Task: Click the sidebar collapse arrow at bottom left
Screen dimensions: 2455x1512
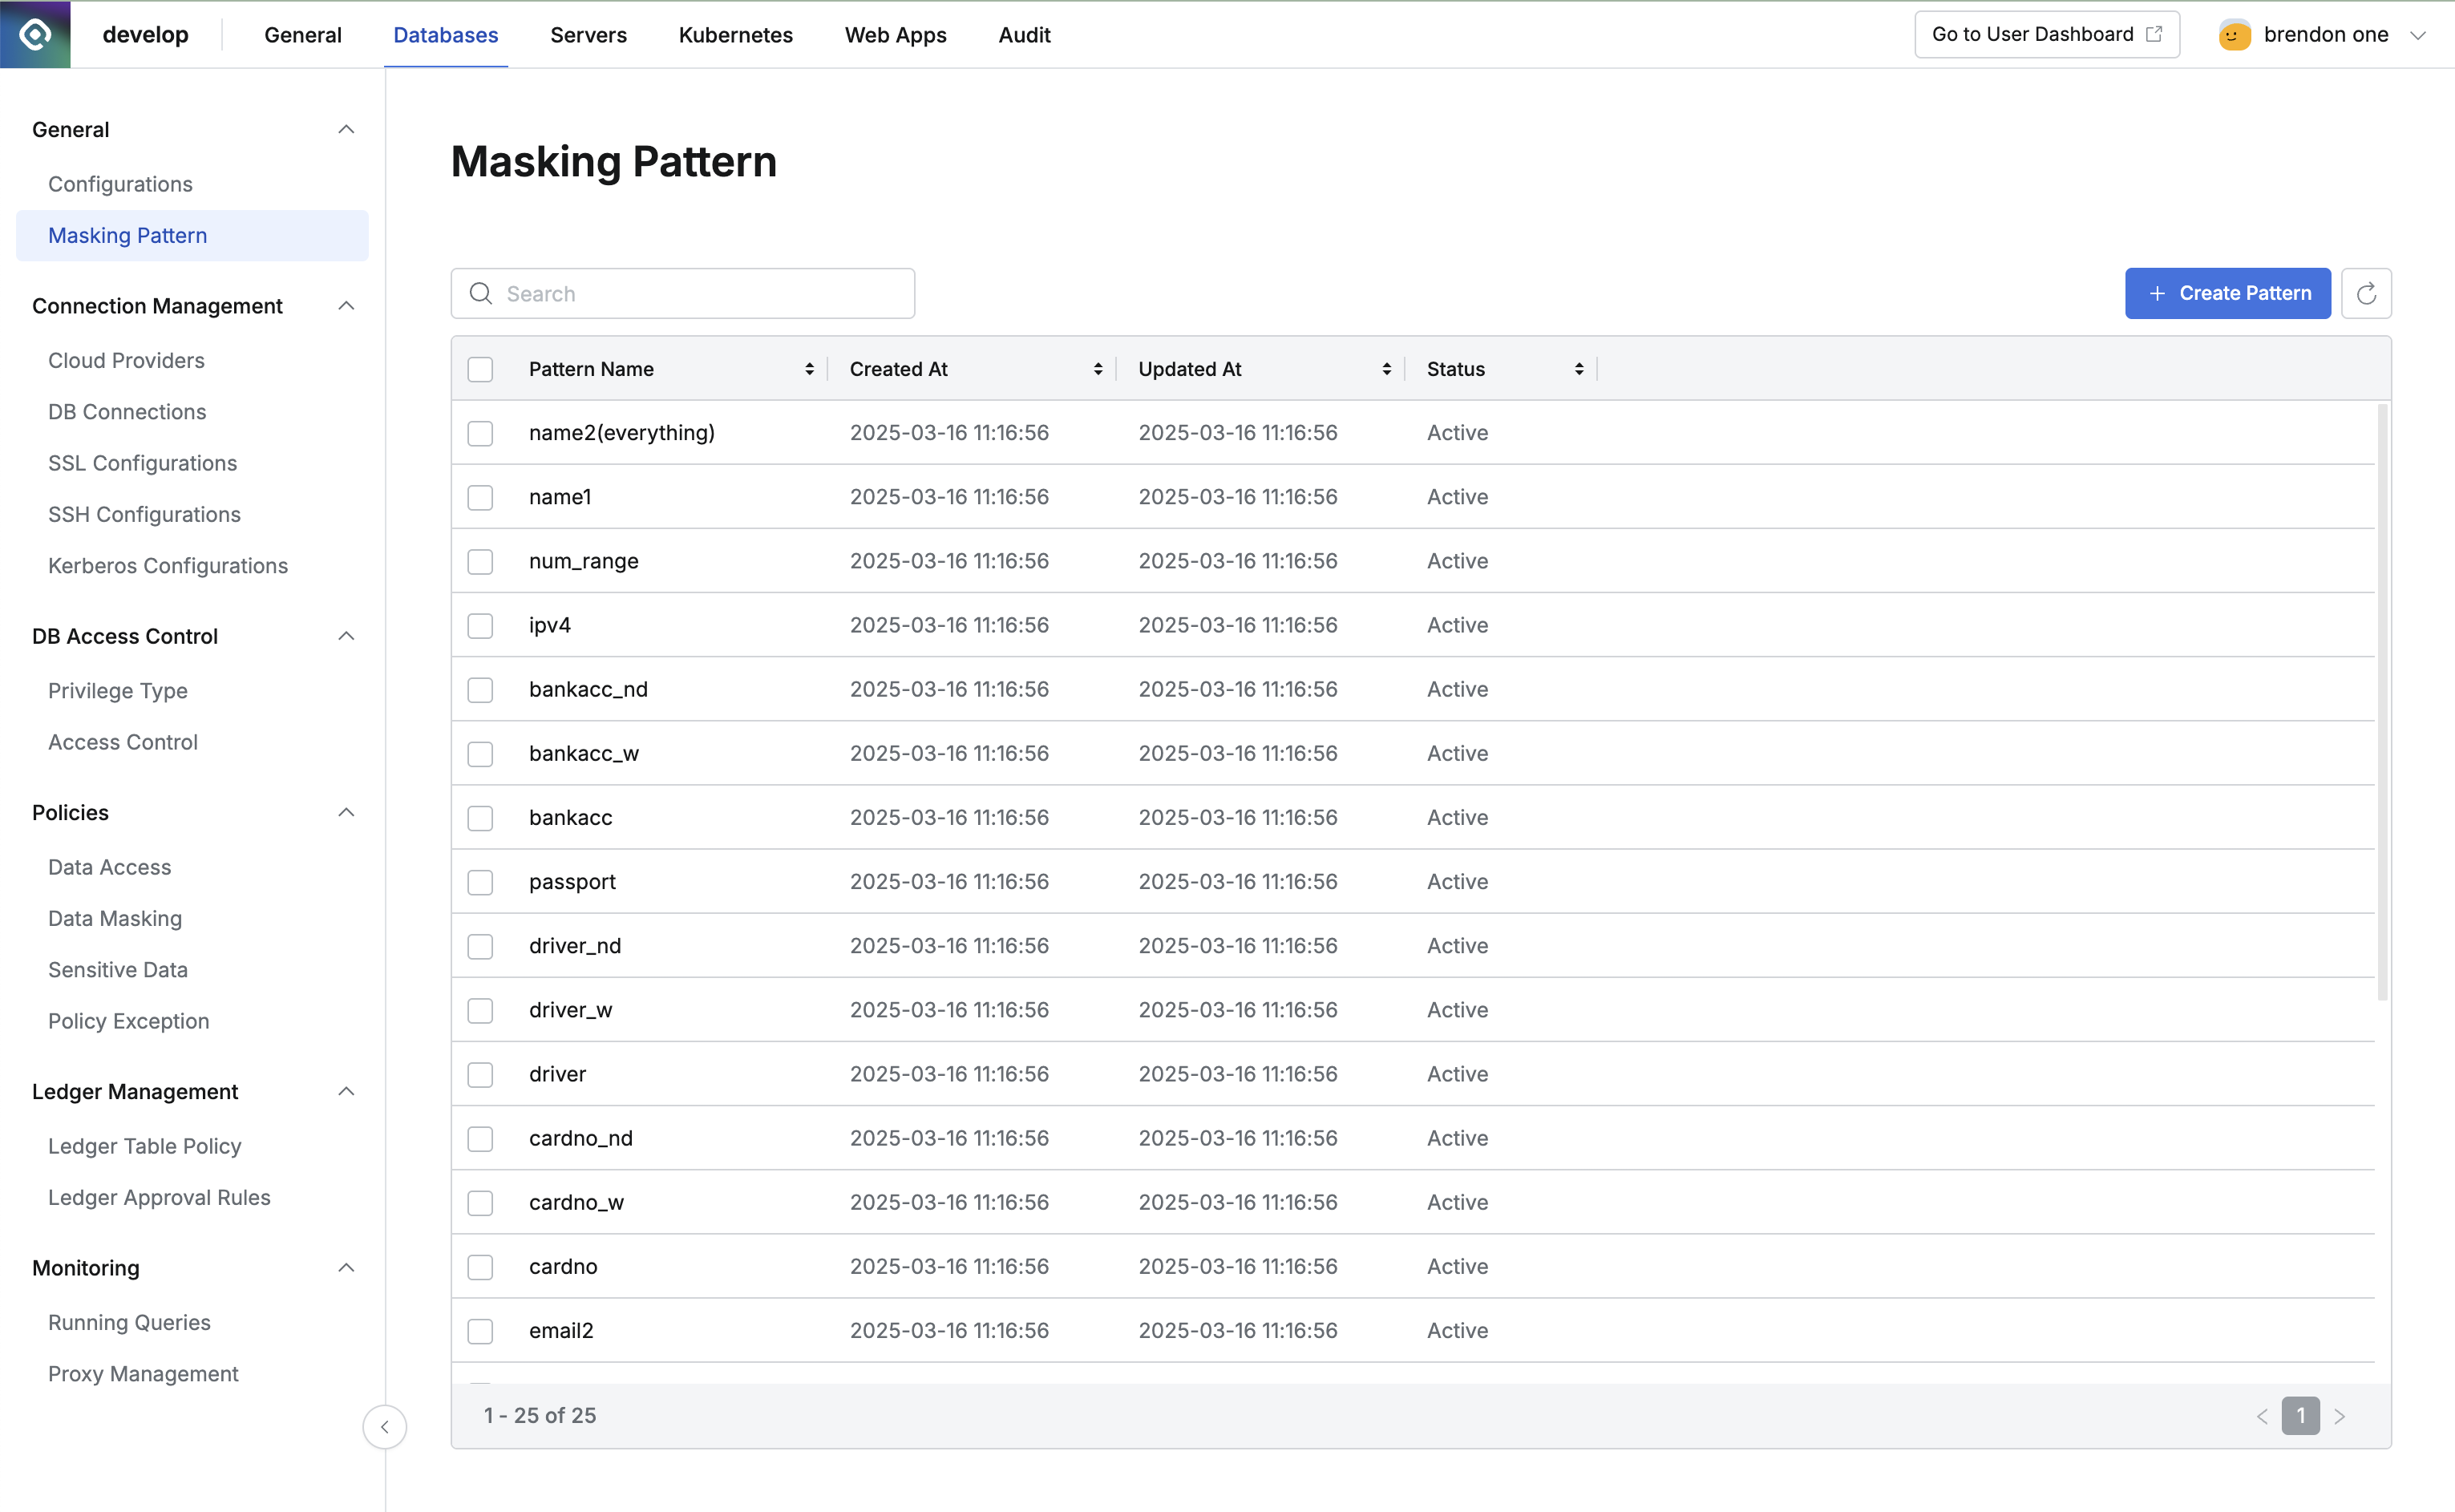Action: pyautogui.click(x=385, y=1427)
